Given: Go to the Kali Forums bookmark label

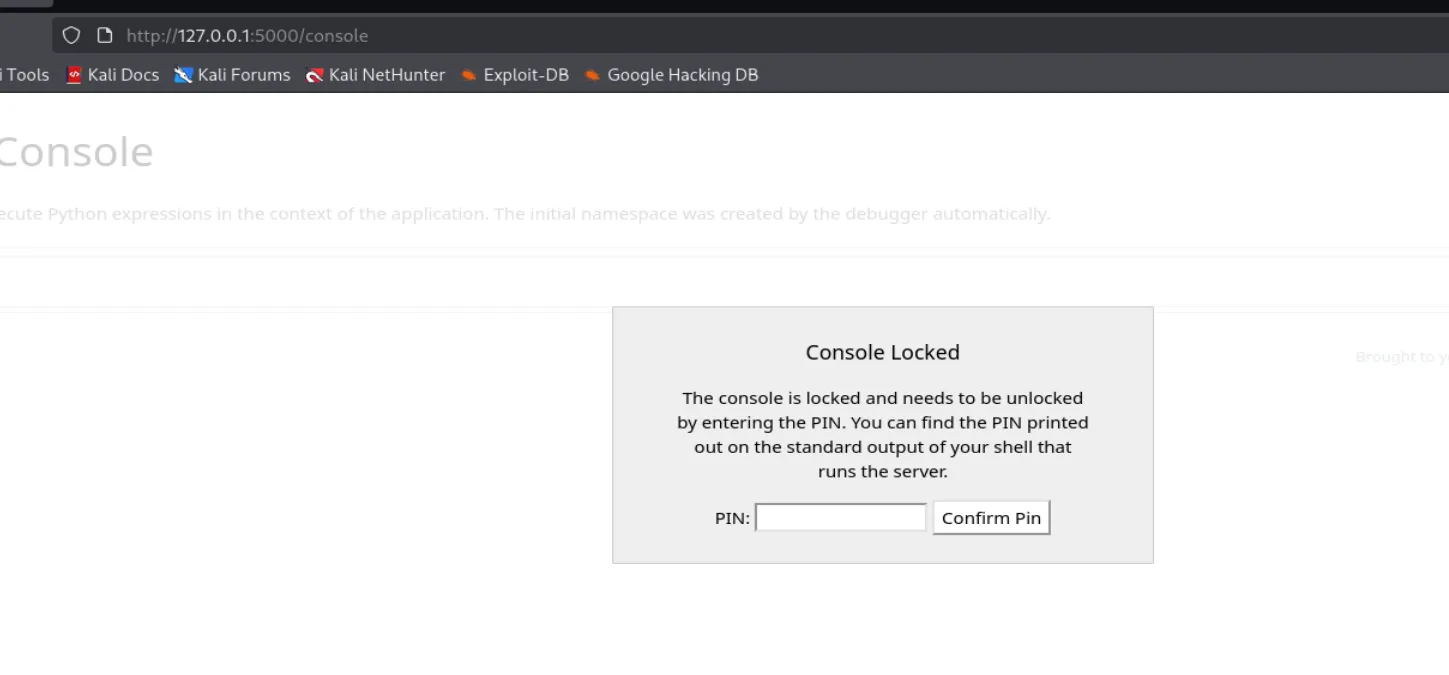Looking at the screenshot, I should (244, 75).
